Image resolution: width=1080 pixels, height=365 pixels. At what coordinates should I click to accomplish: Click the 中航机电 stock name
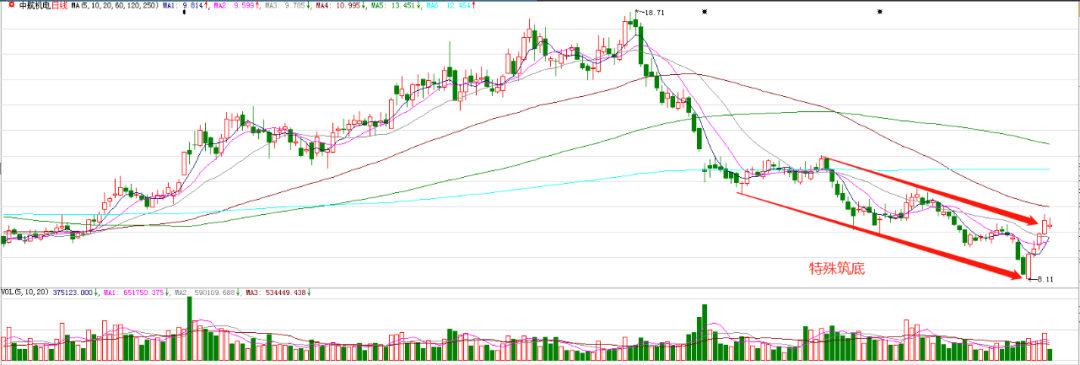(x=35, y=6)
